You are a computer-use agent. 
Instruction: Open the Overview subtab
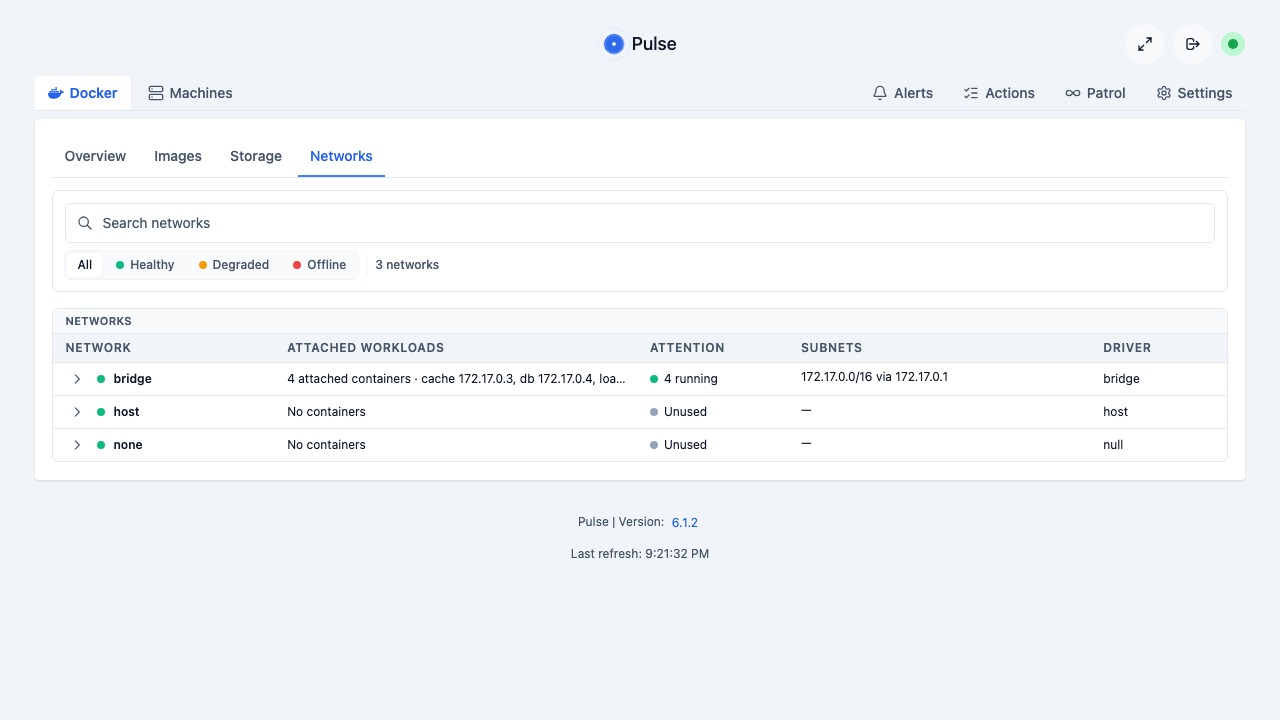point(95,156)
